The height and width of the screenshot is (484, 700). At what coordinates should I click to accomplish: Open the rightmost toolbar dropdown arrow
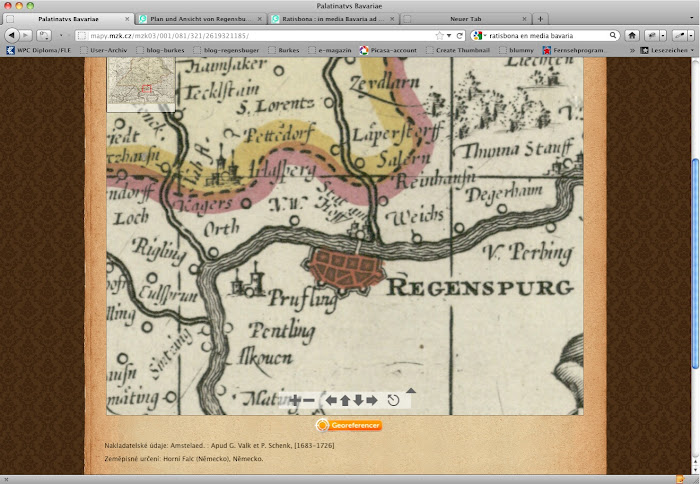(x=691, y=35)
